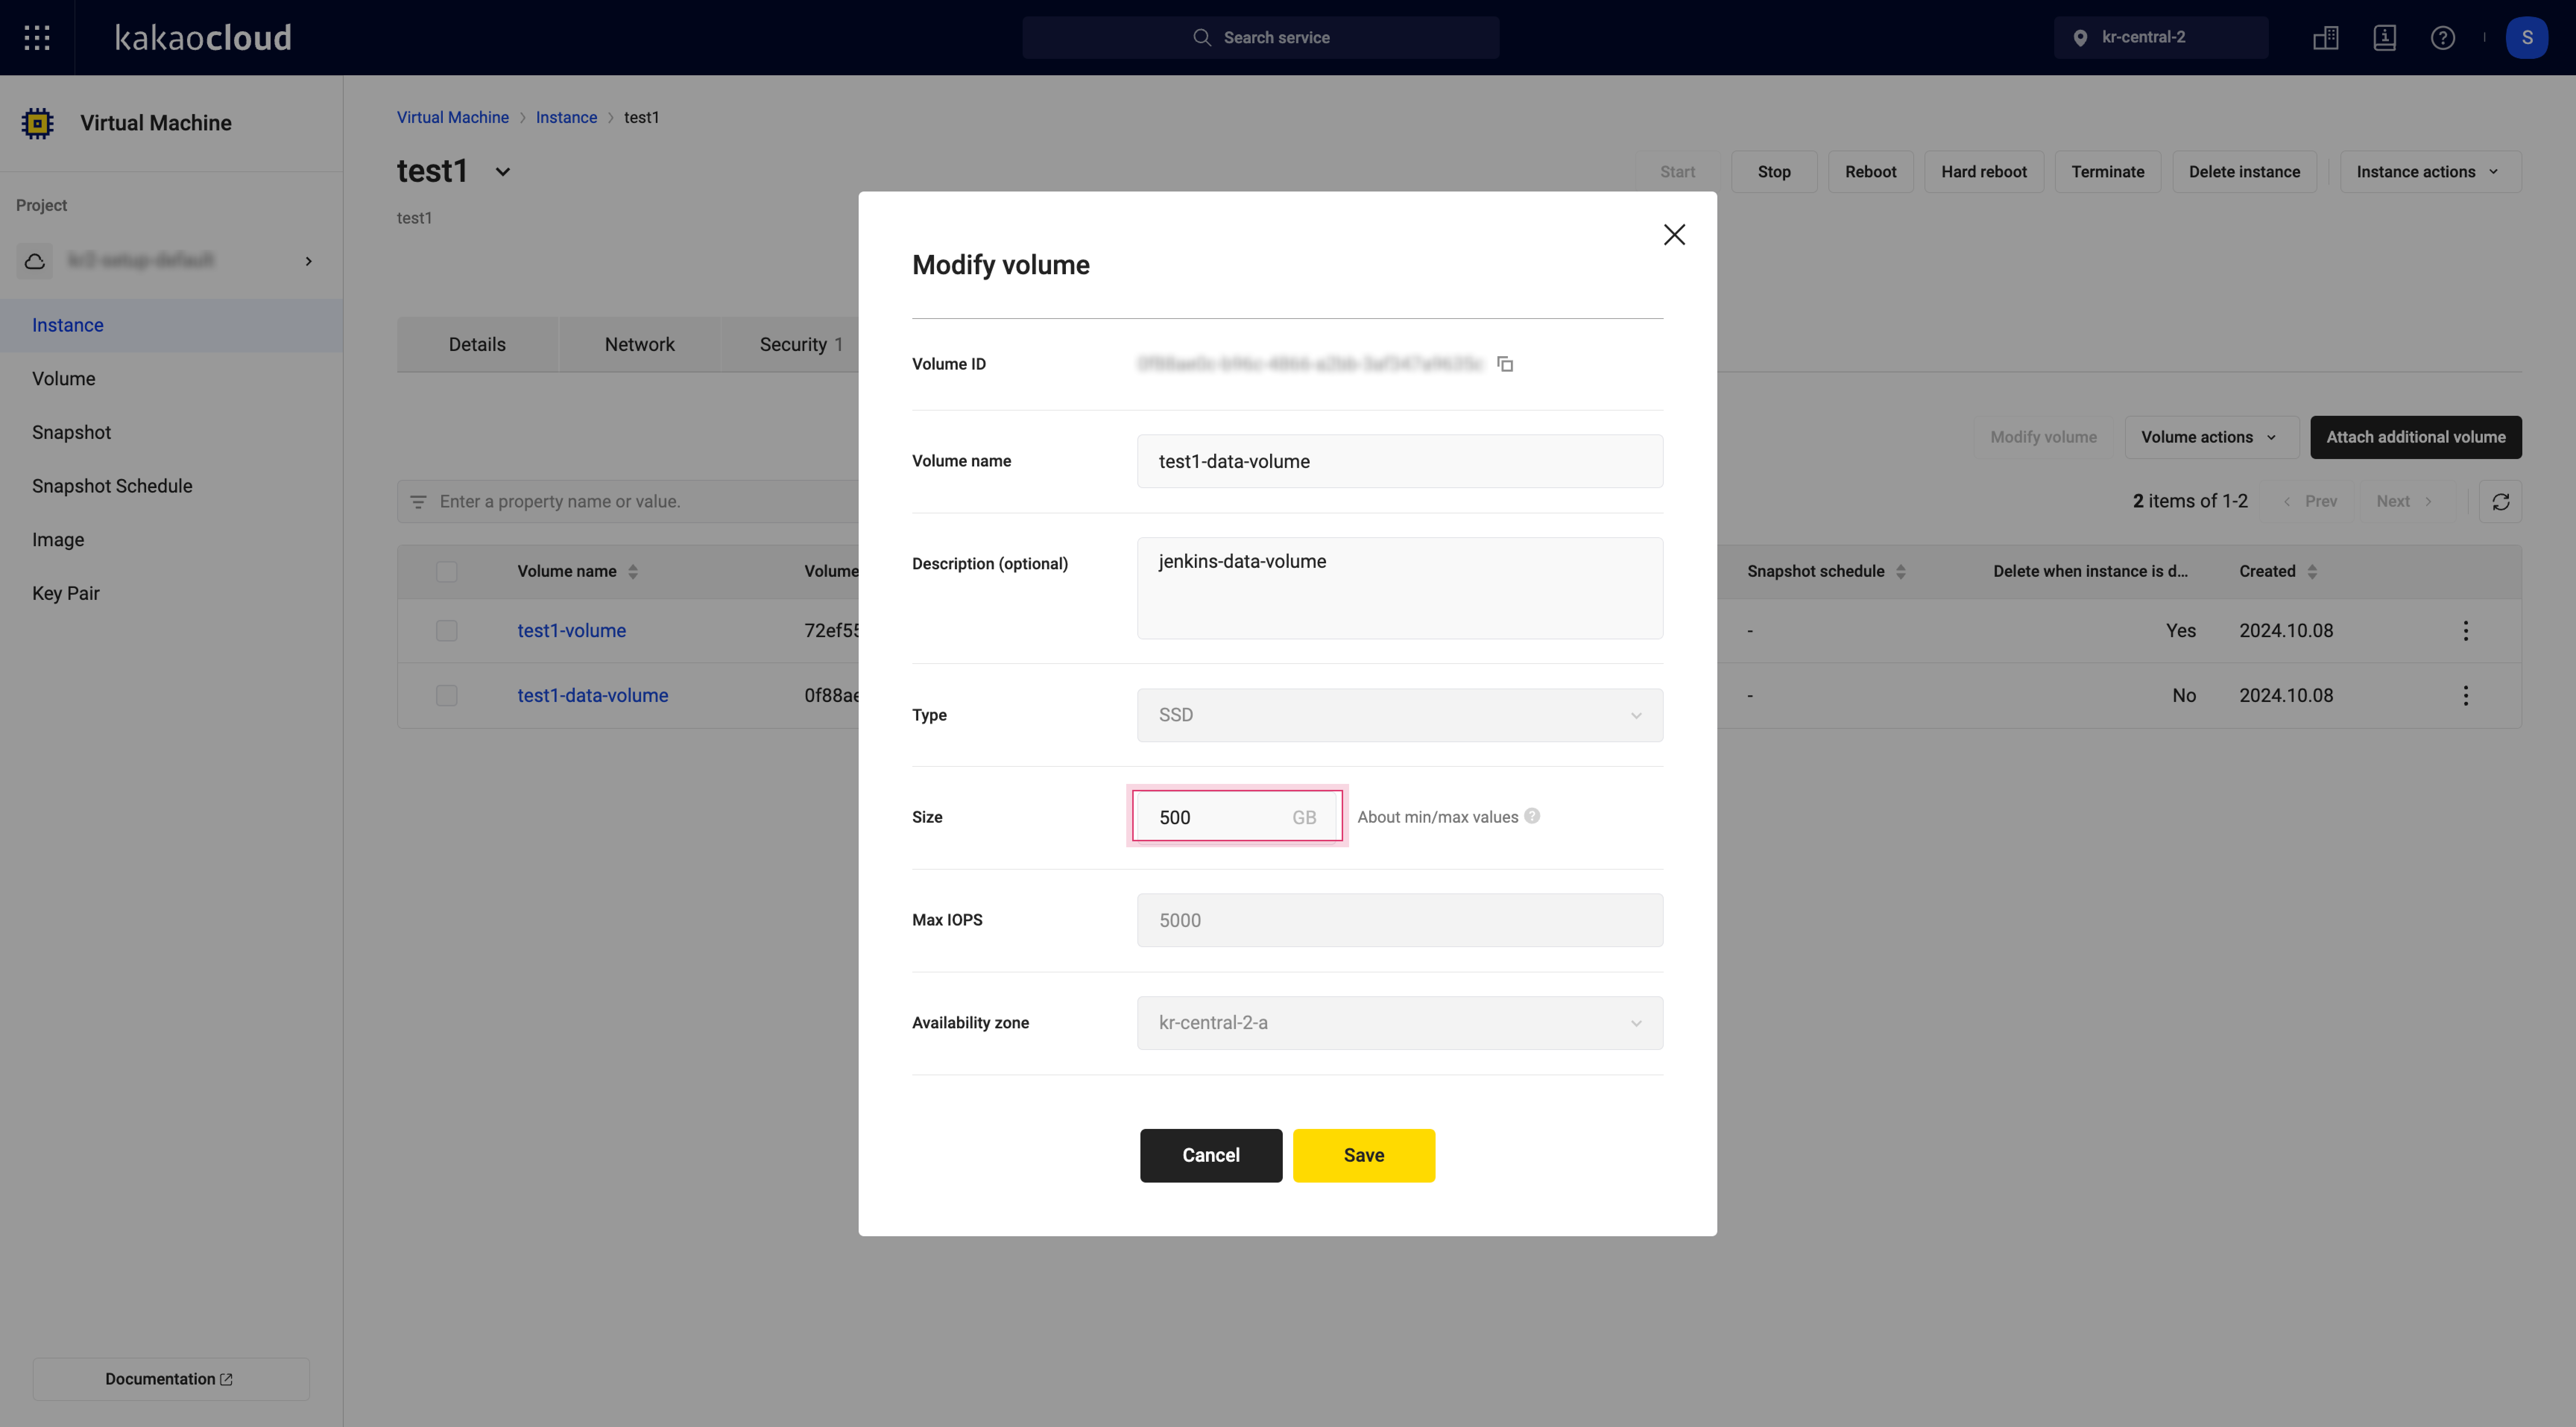Click the Cancel button
The width and height of the screenshot is (2576, 1427).
[x=1210, y=1156]
